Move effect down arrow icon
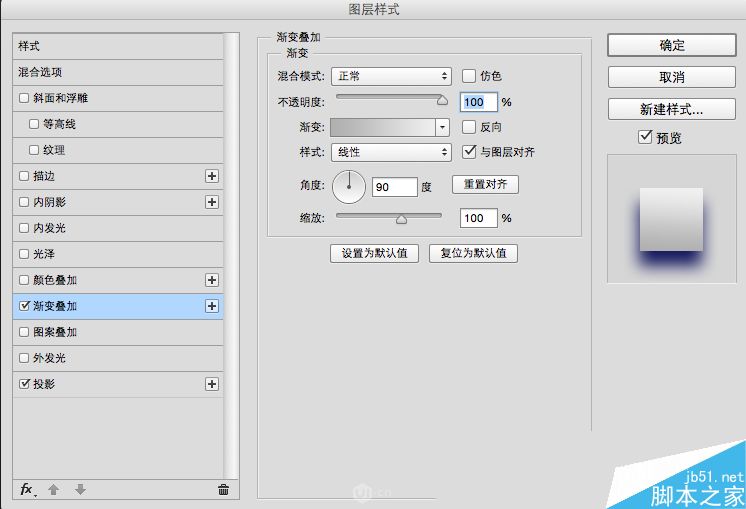746x509 pixels. [80, 489]
